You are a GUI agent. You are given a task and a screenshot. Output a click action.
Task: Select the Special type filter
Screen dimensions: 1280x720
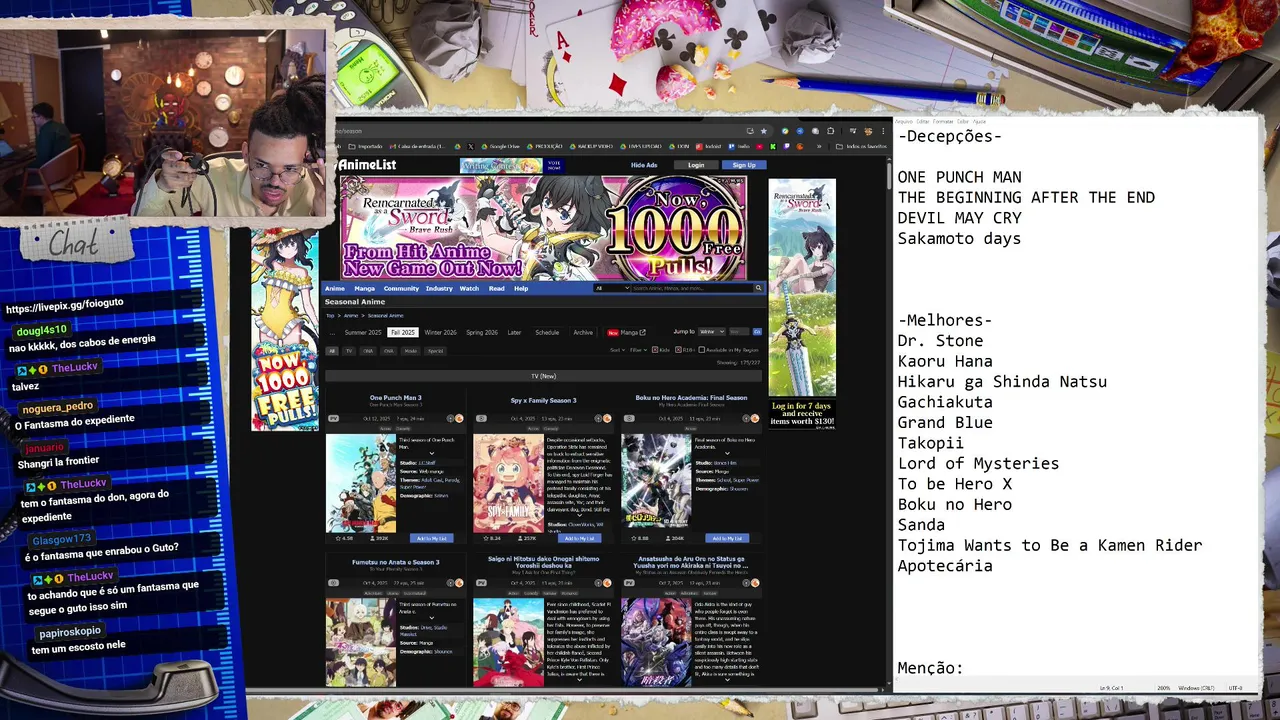435,351
